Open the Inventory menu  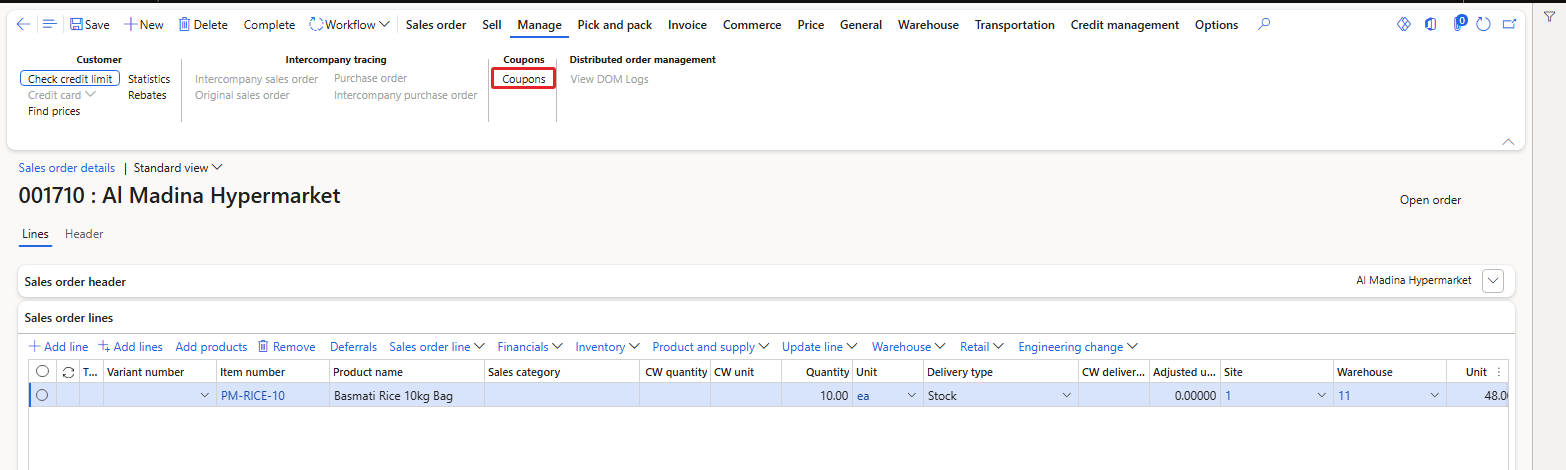[x=607, y=347]
